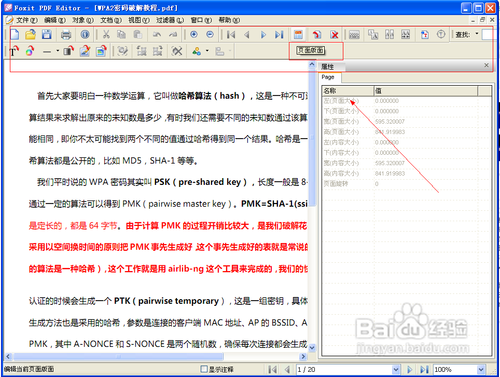Go to previous page using the toolbar arrow
500x377 pixels.
pos(247,34)
